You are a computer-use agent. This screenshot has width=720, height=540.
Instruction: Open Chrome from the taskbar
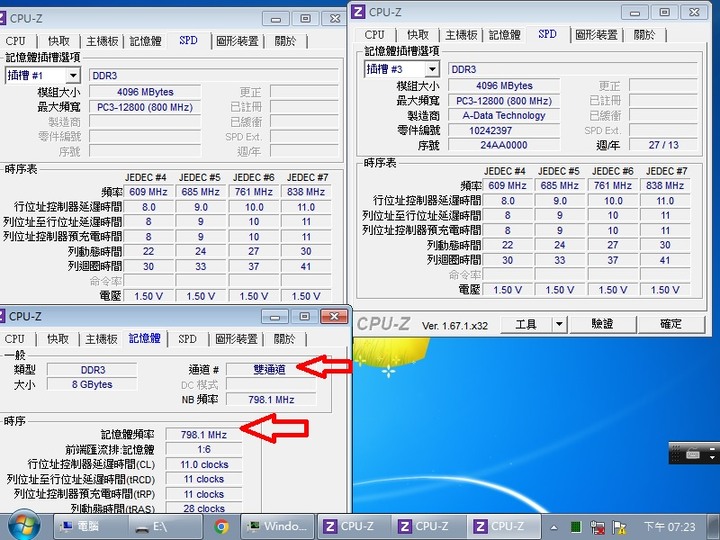tap(221, 526)
